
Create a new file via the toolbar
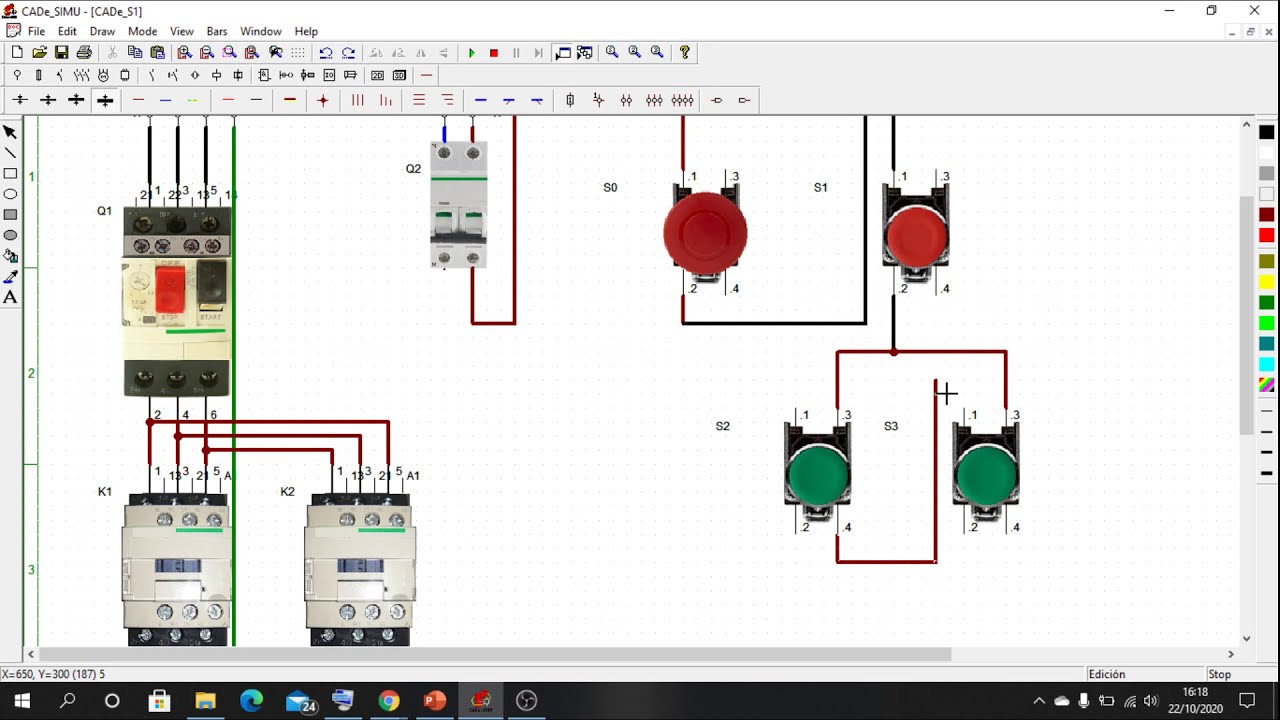(x=17, y=52)
